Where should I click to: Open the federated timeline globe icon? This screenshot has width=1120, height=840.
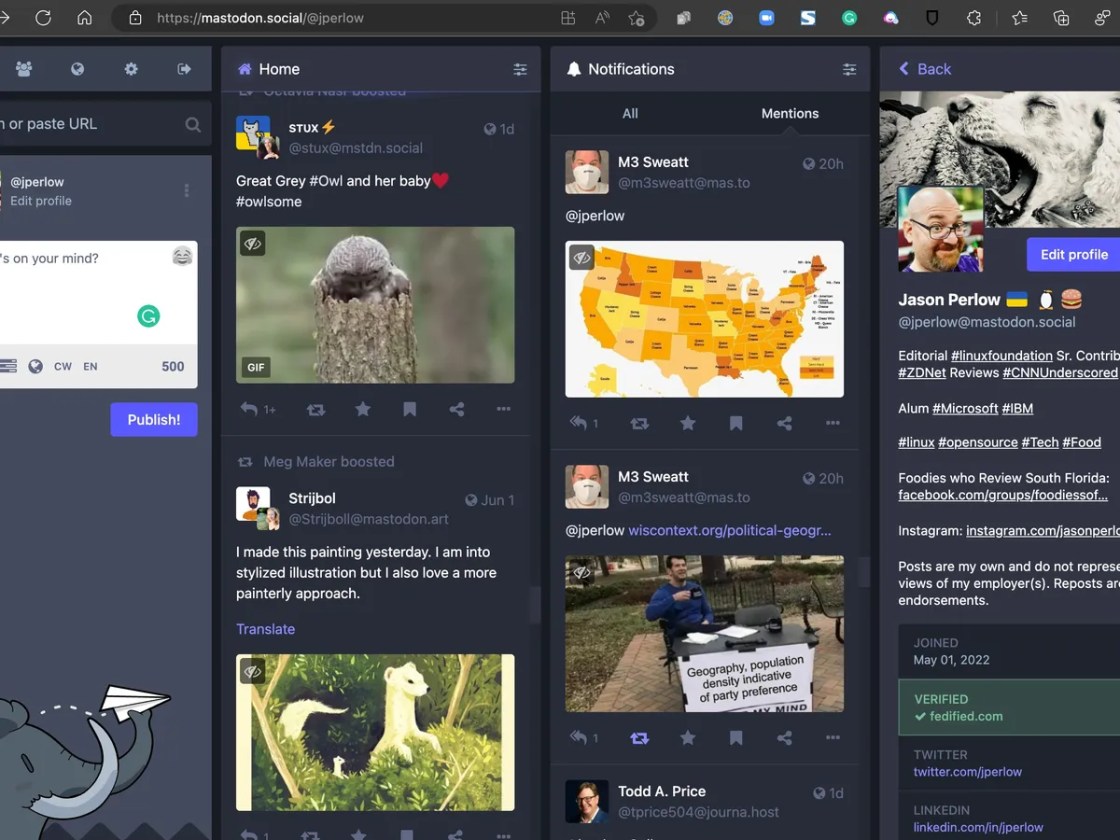pos(77,69)
